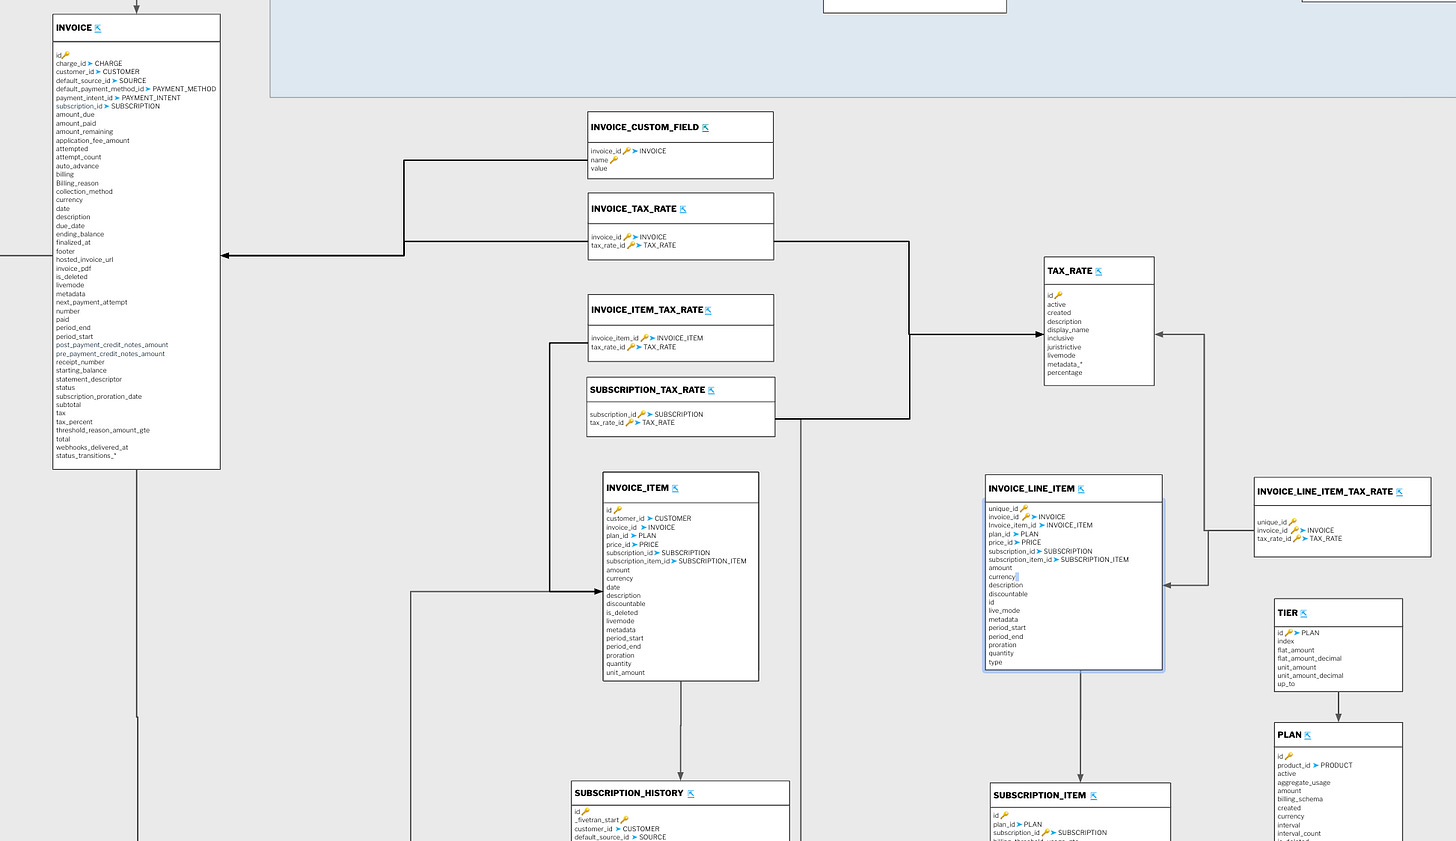Click link icon beside SUBSCRIPTION_TAX_RATE title
This screenshot has width=1456, height=841.
pos(712,391)
